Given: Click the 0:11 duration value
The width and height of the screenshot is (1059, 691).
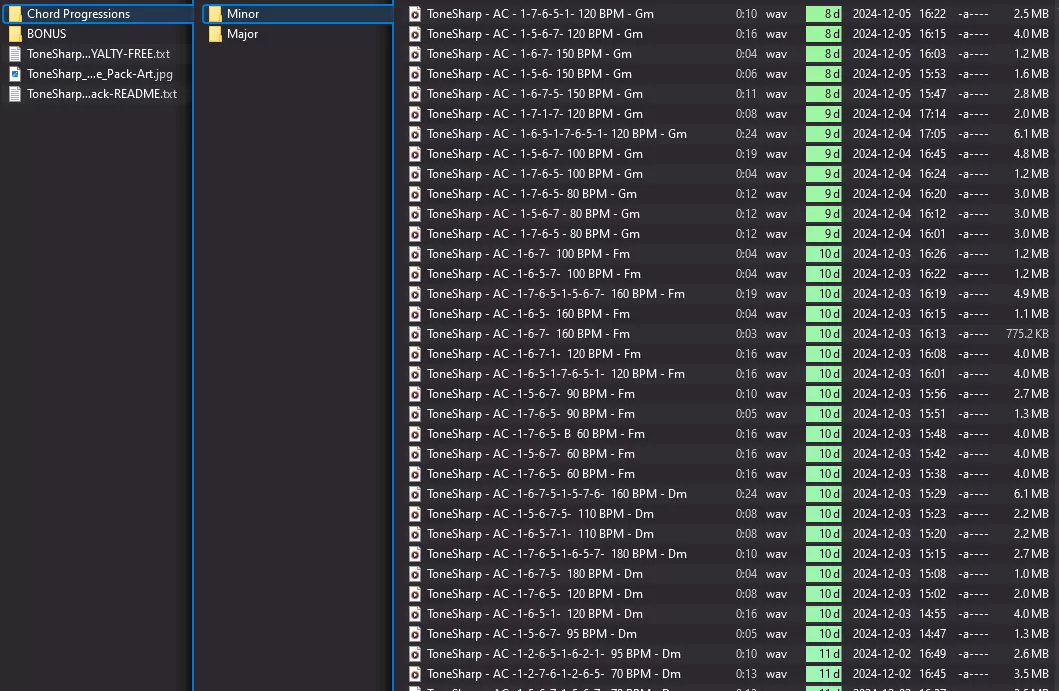Looking at the screenshot, I should point(746,94).
